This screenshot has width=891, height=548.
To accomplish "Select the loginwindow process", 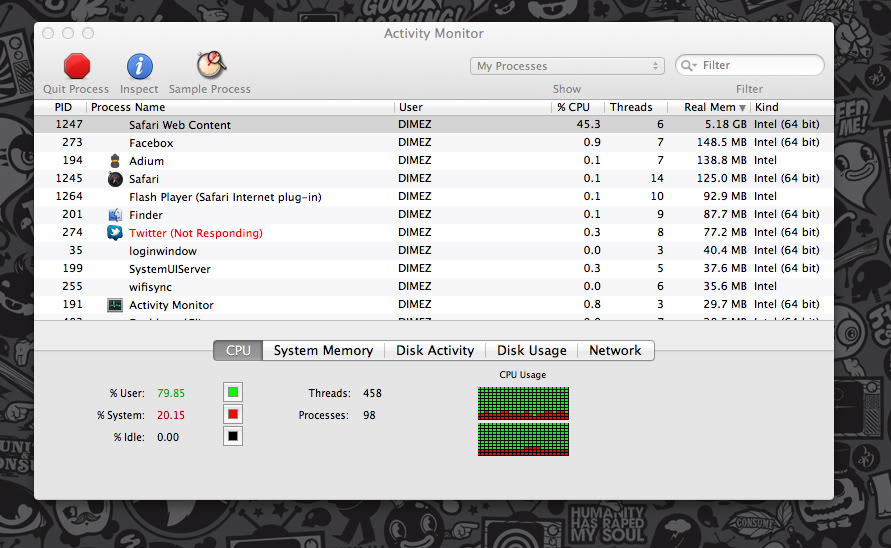I will pos(163,251).
